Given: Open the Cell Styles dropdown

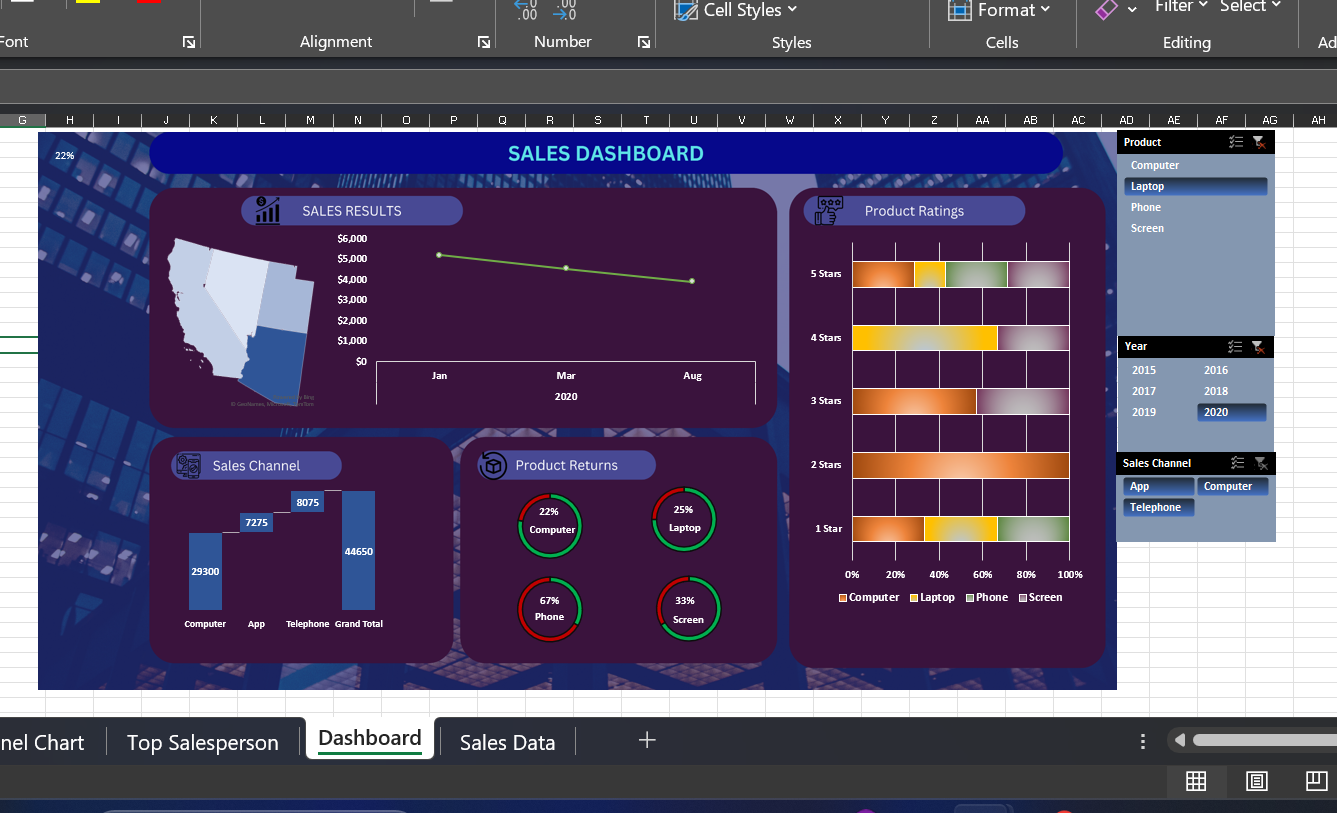Looking at the screenshot, I should point(750,10).
